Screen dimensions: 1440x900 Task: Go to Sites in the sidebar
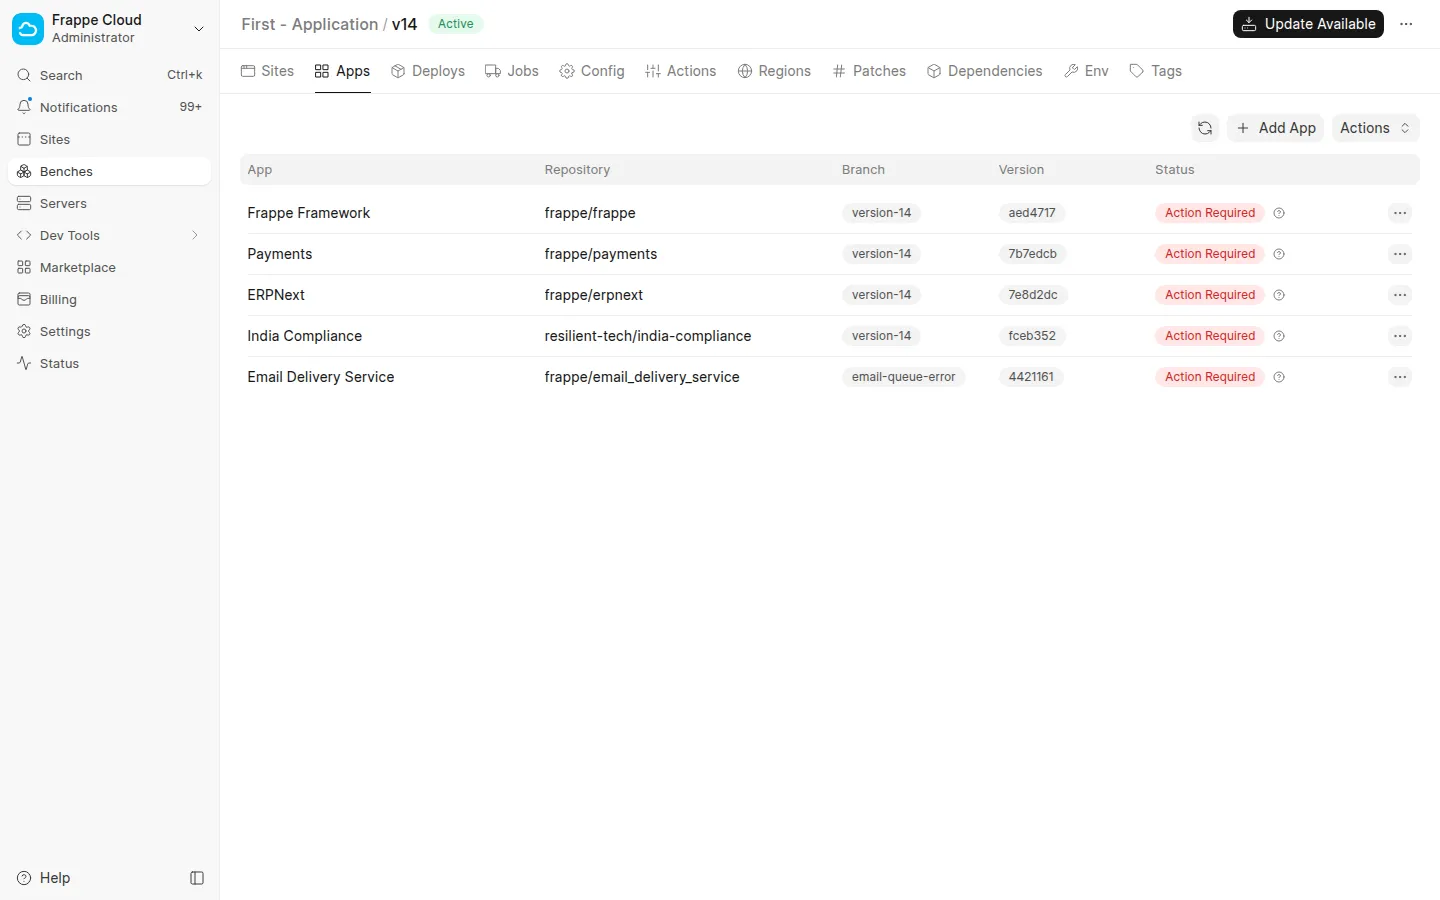[109, 139]
